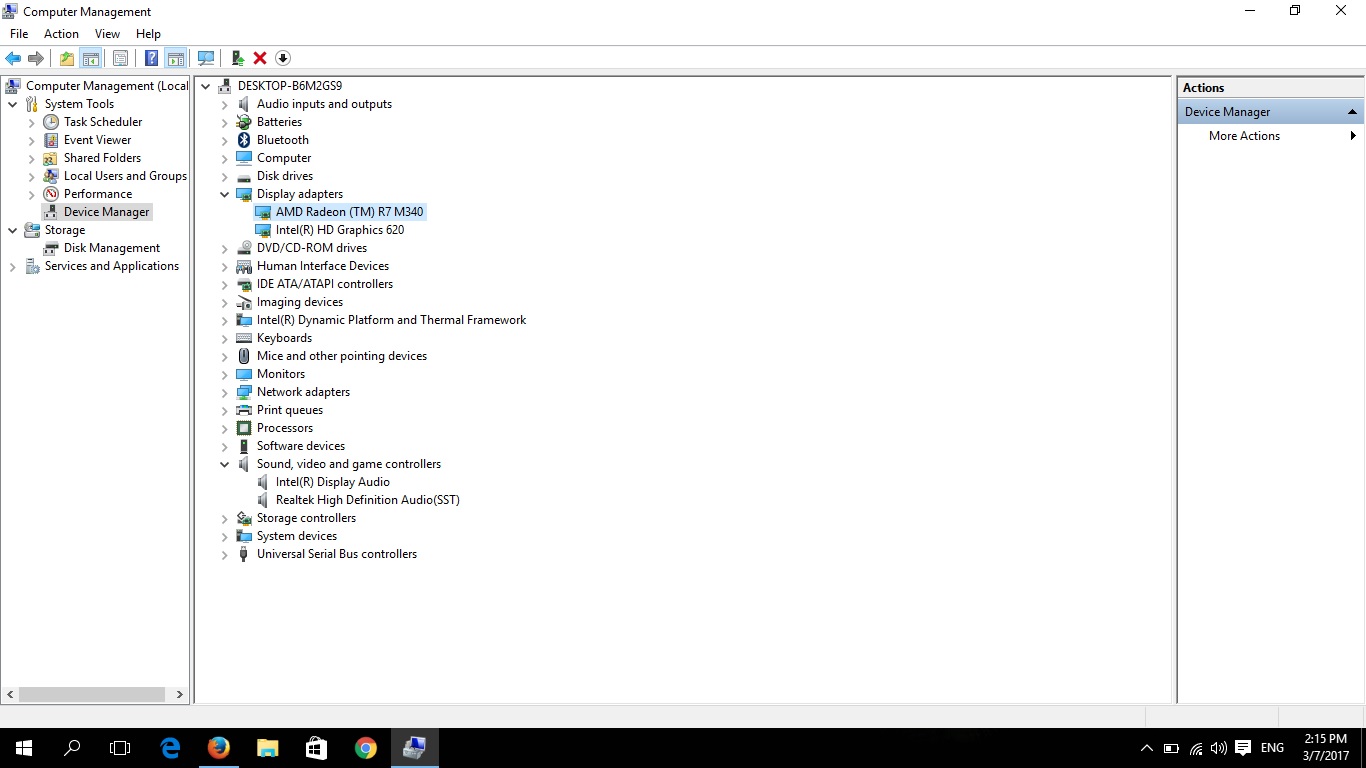Click the red X Uninstall toolbar icon
Viewport: 1366px width, 768px height.
(260, 58)
